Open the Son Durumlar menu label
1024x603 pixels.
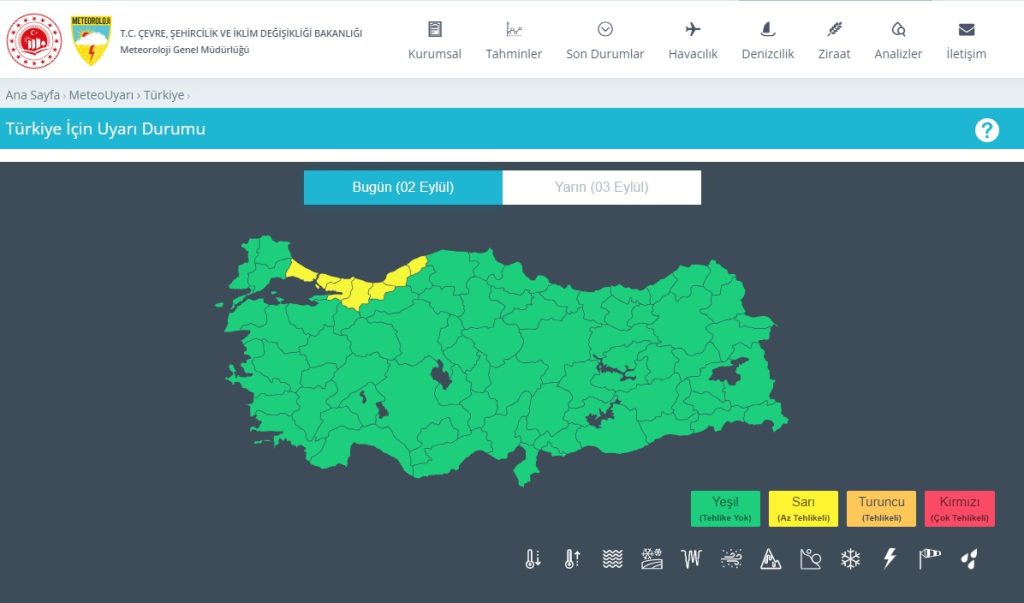[x=605, y=54]
